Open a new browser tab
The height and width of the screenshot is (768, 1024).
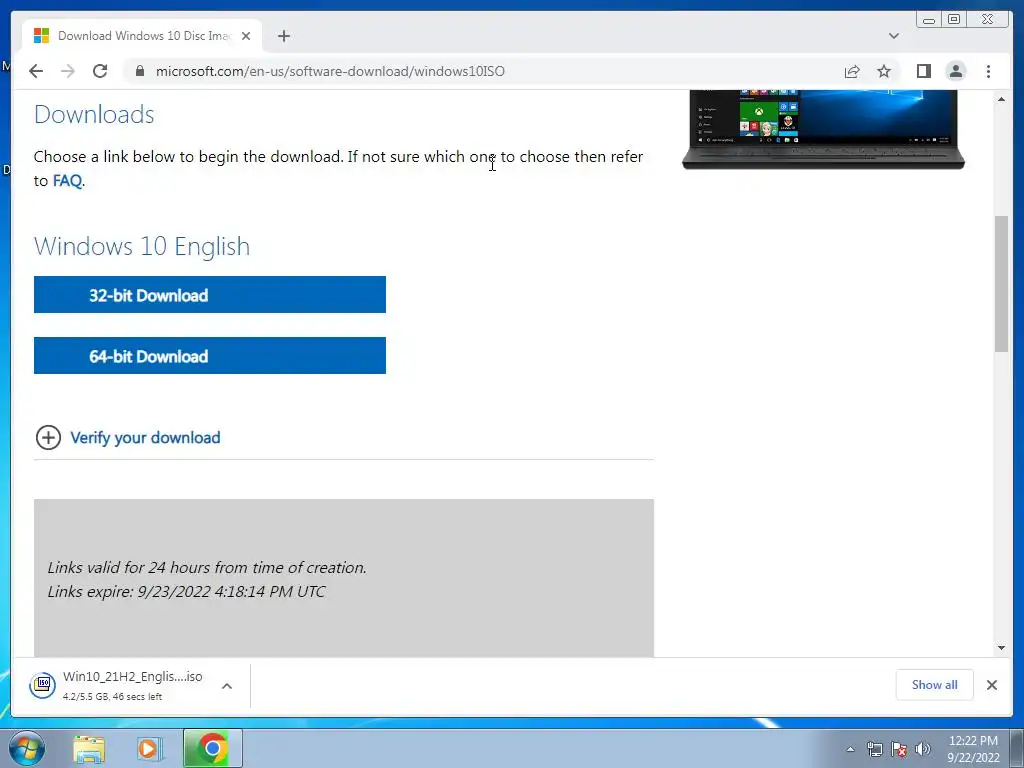283,36
